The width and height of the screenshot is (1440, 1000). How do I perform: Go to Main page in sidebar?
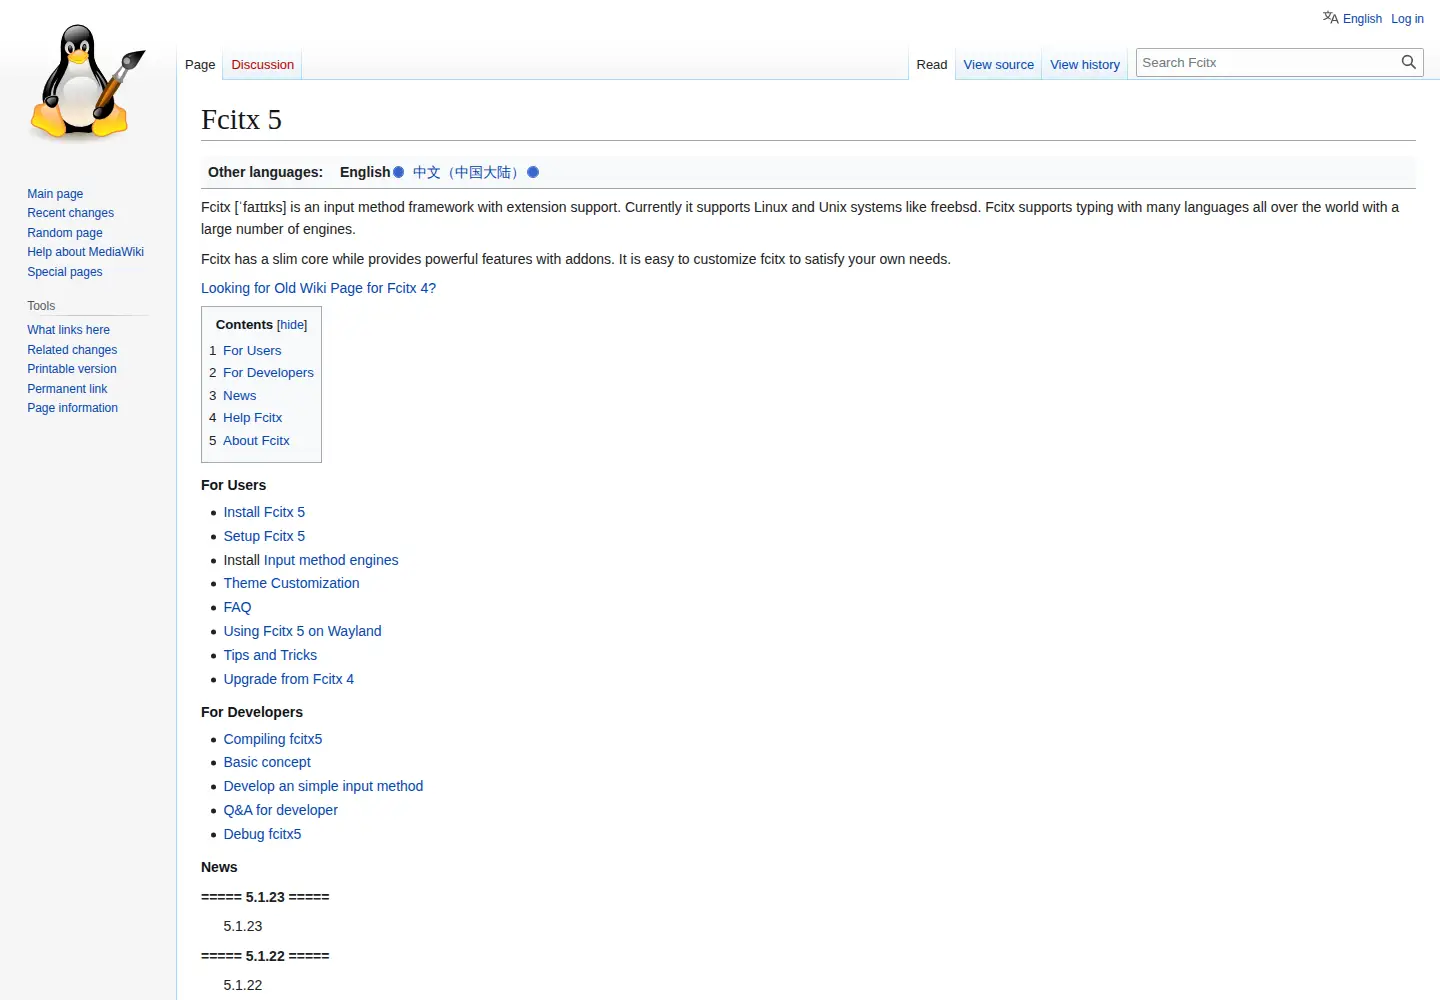coord(55,194)
